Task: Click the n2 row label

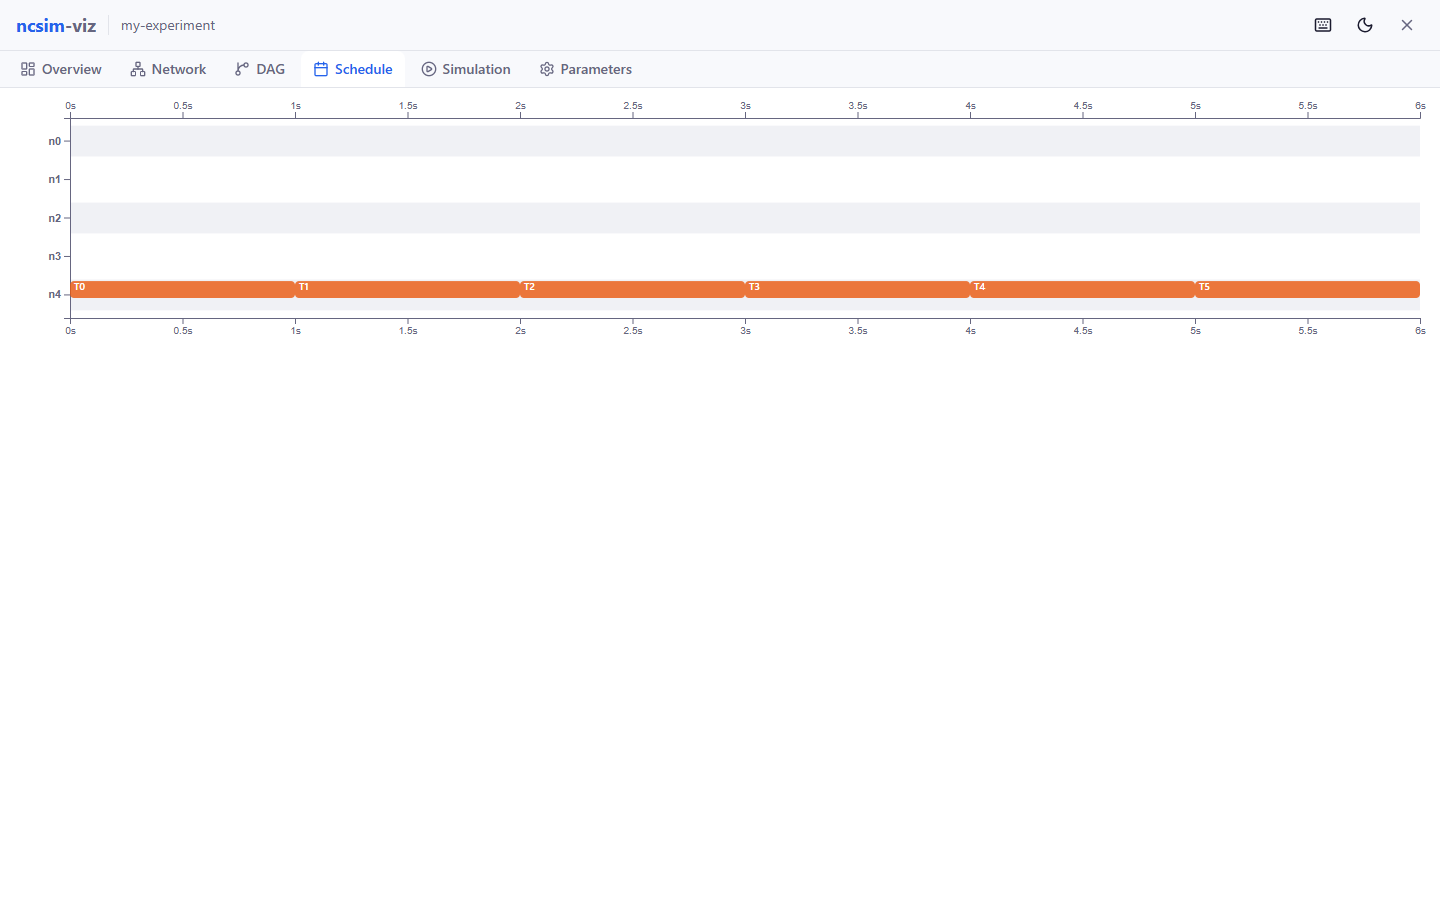Action: 54,218
